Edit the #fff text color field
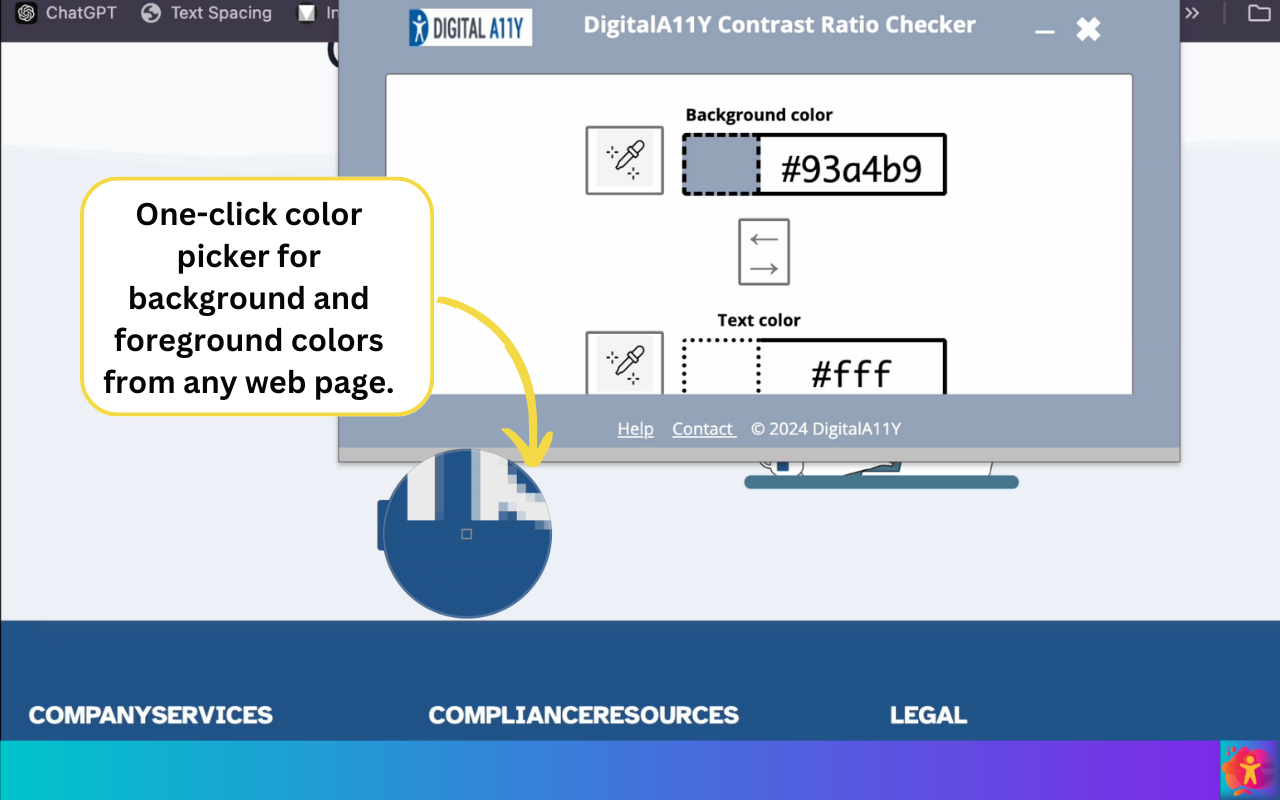The image size is (1280, 800). tap(852, 367)
